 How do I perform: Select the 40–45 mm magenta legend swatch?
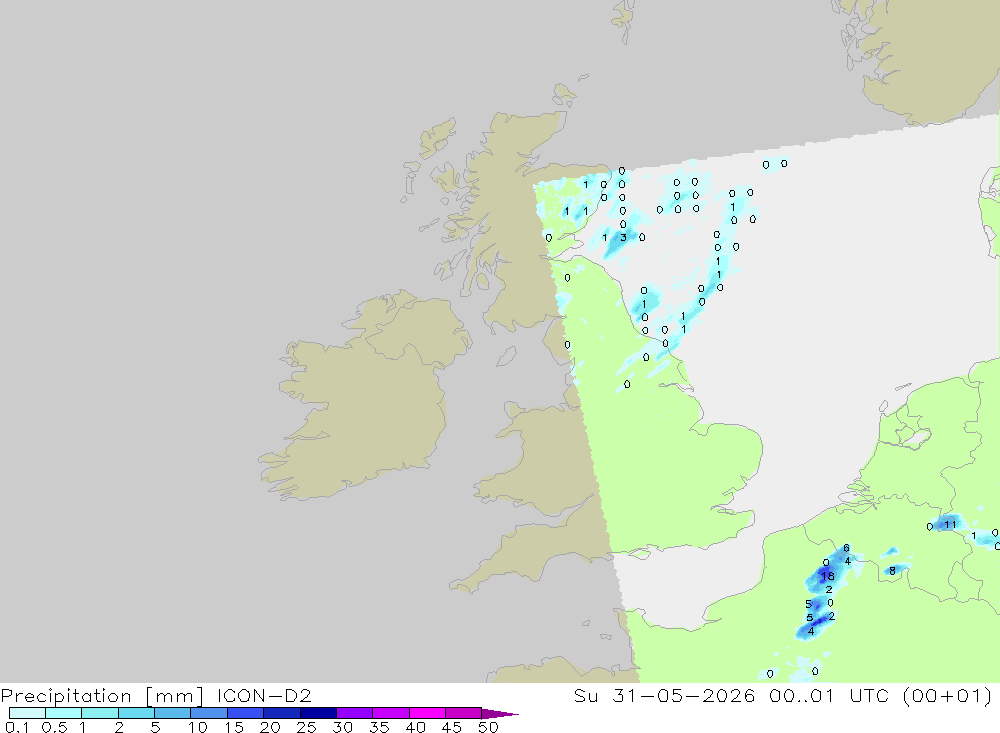427,713
